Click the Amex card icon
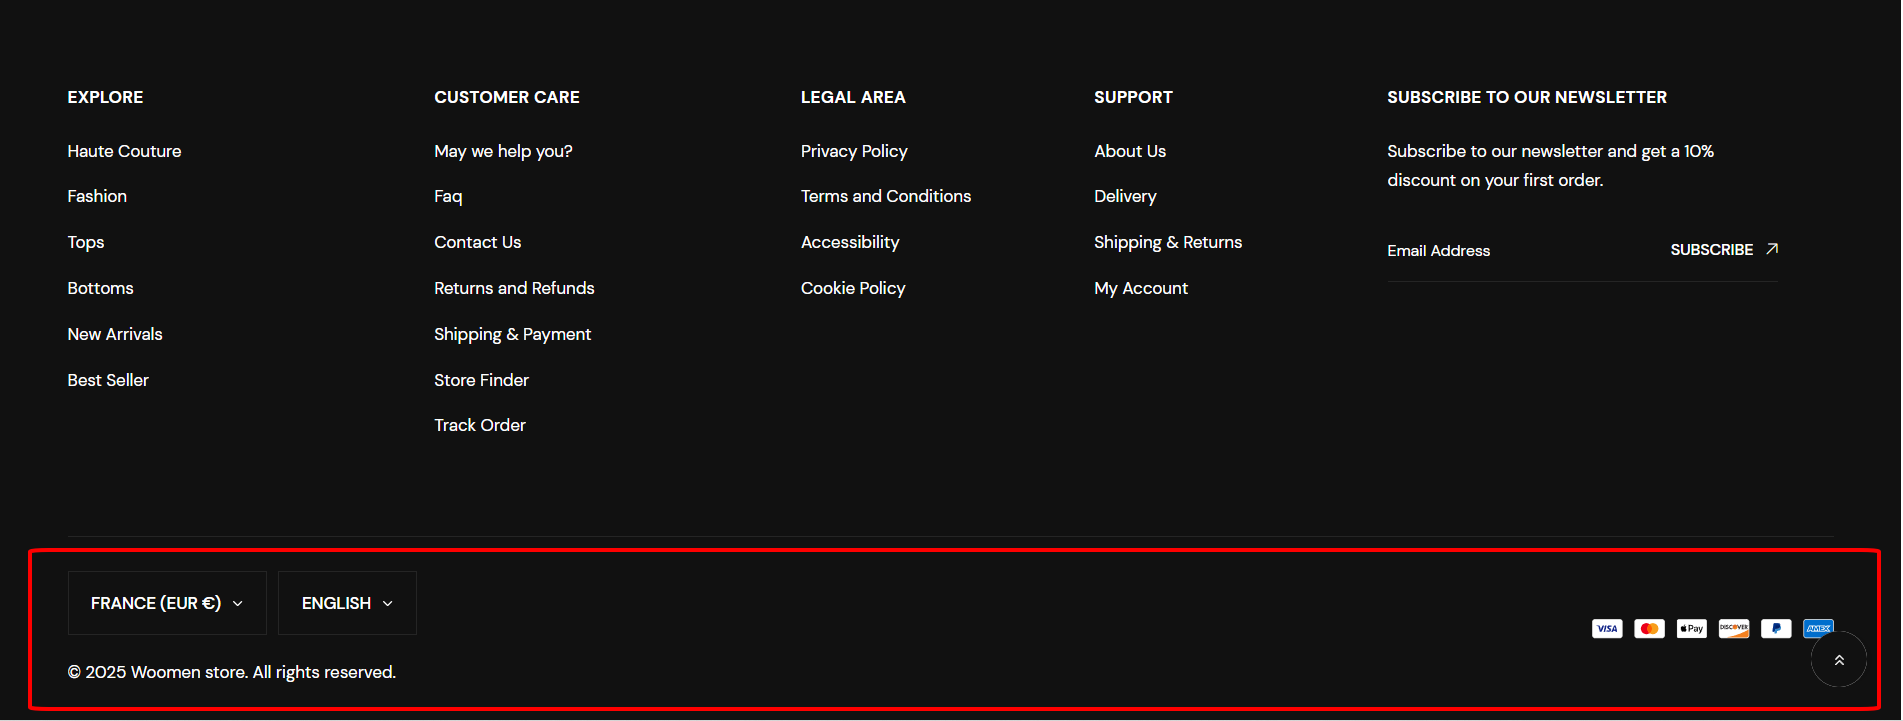Screen dimensions: 1903x721 point(1817,625)
